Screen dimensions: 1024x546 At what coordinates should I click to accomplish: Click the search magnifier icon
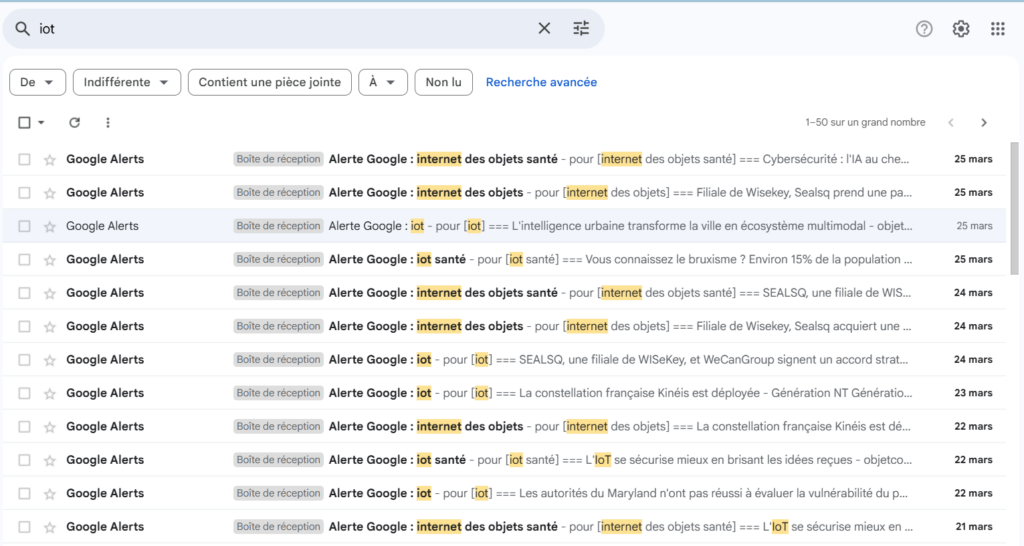tap(22, 29)
